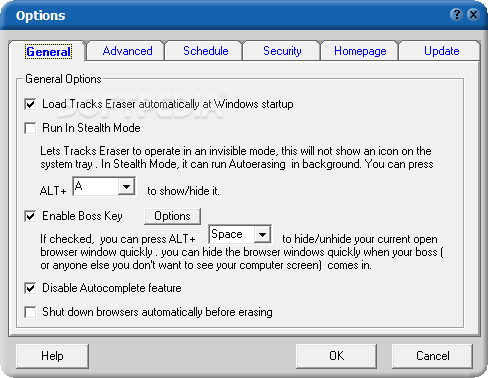The image size is (488, 378).
Task: Click the 'Run In Stealth Mode' label text
Action: tap(91, 128)
